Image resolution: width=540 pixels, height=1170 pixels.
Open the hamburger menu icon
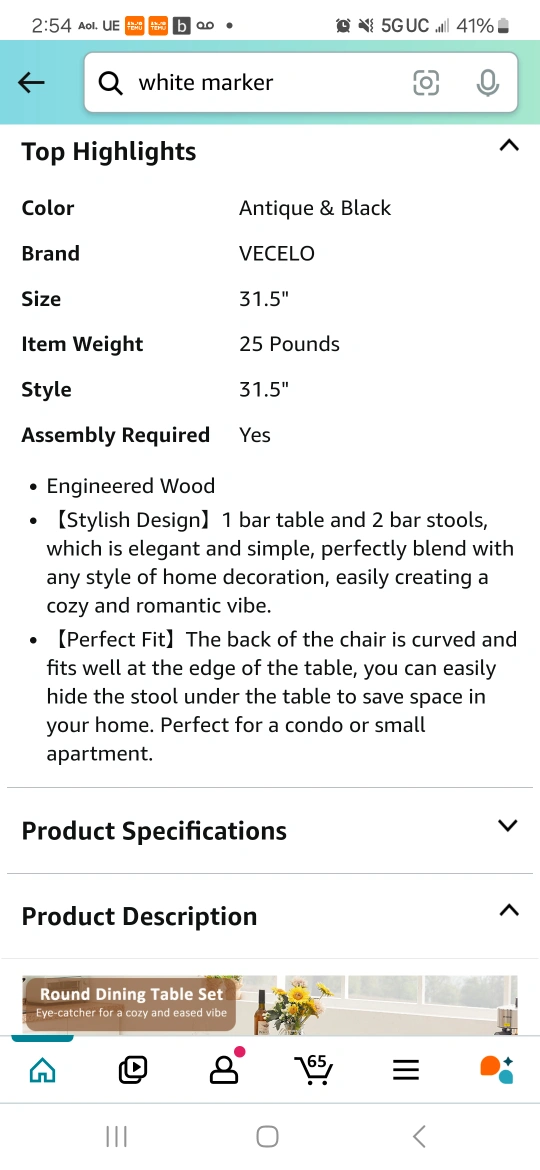pyautogui.click(x=406, y=1071)
